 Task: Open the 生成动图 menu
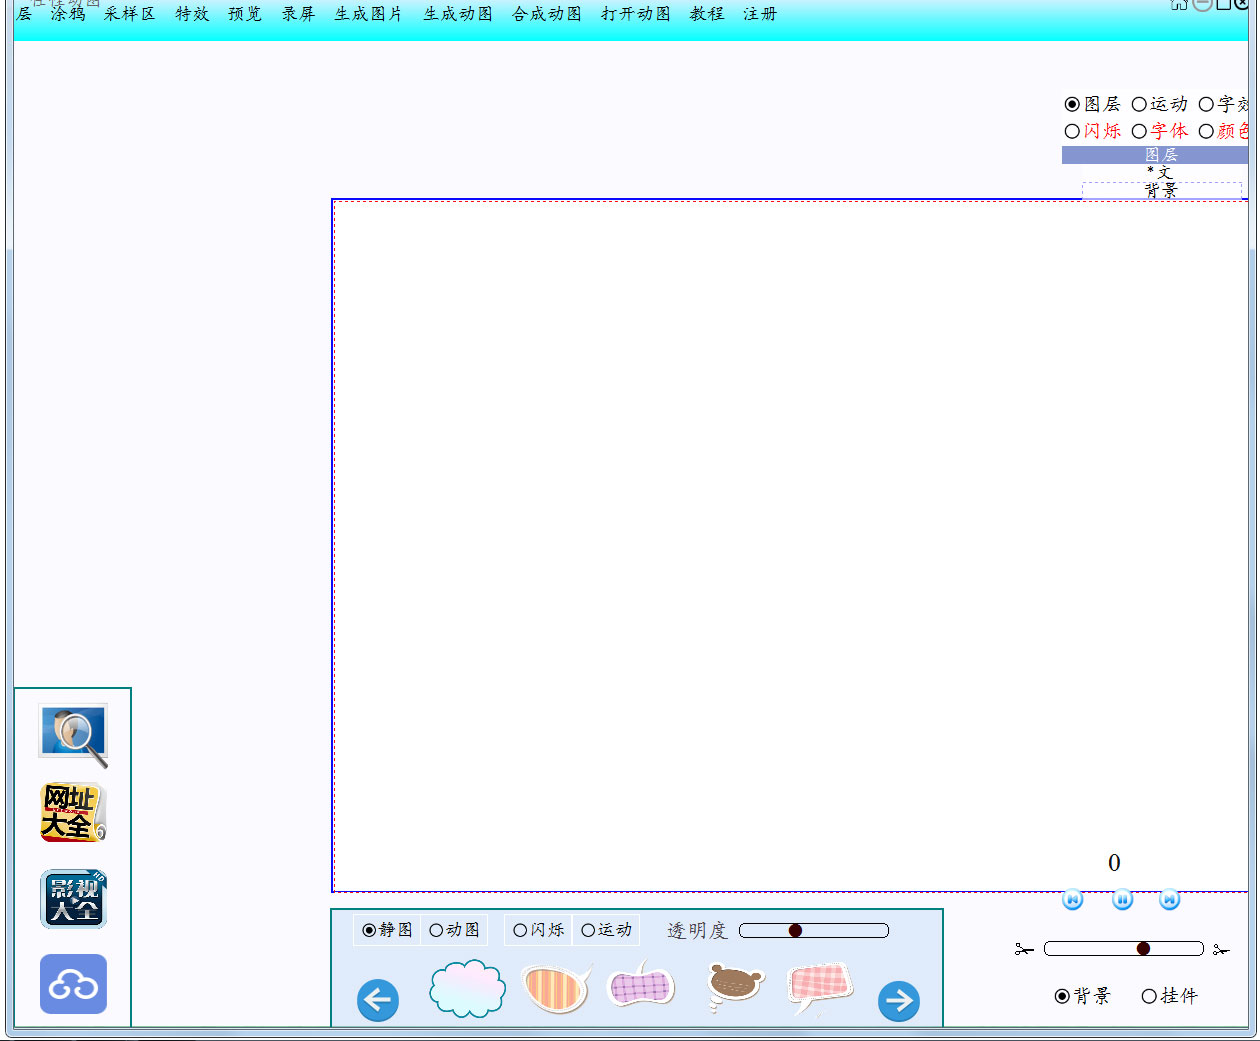tap(457, 14)
